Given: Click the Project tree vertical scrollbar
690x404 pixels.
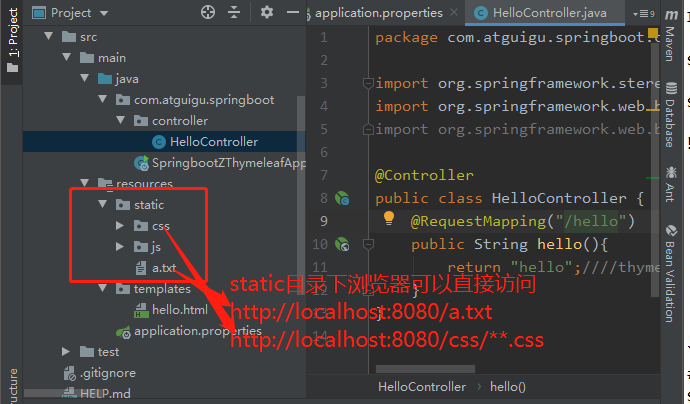Looking at the screenshot, I should click(301, 194).
